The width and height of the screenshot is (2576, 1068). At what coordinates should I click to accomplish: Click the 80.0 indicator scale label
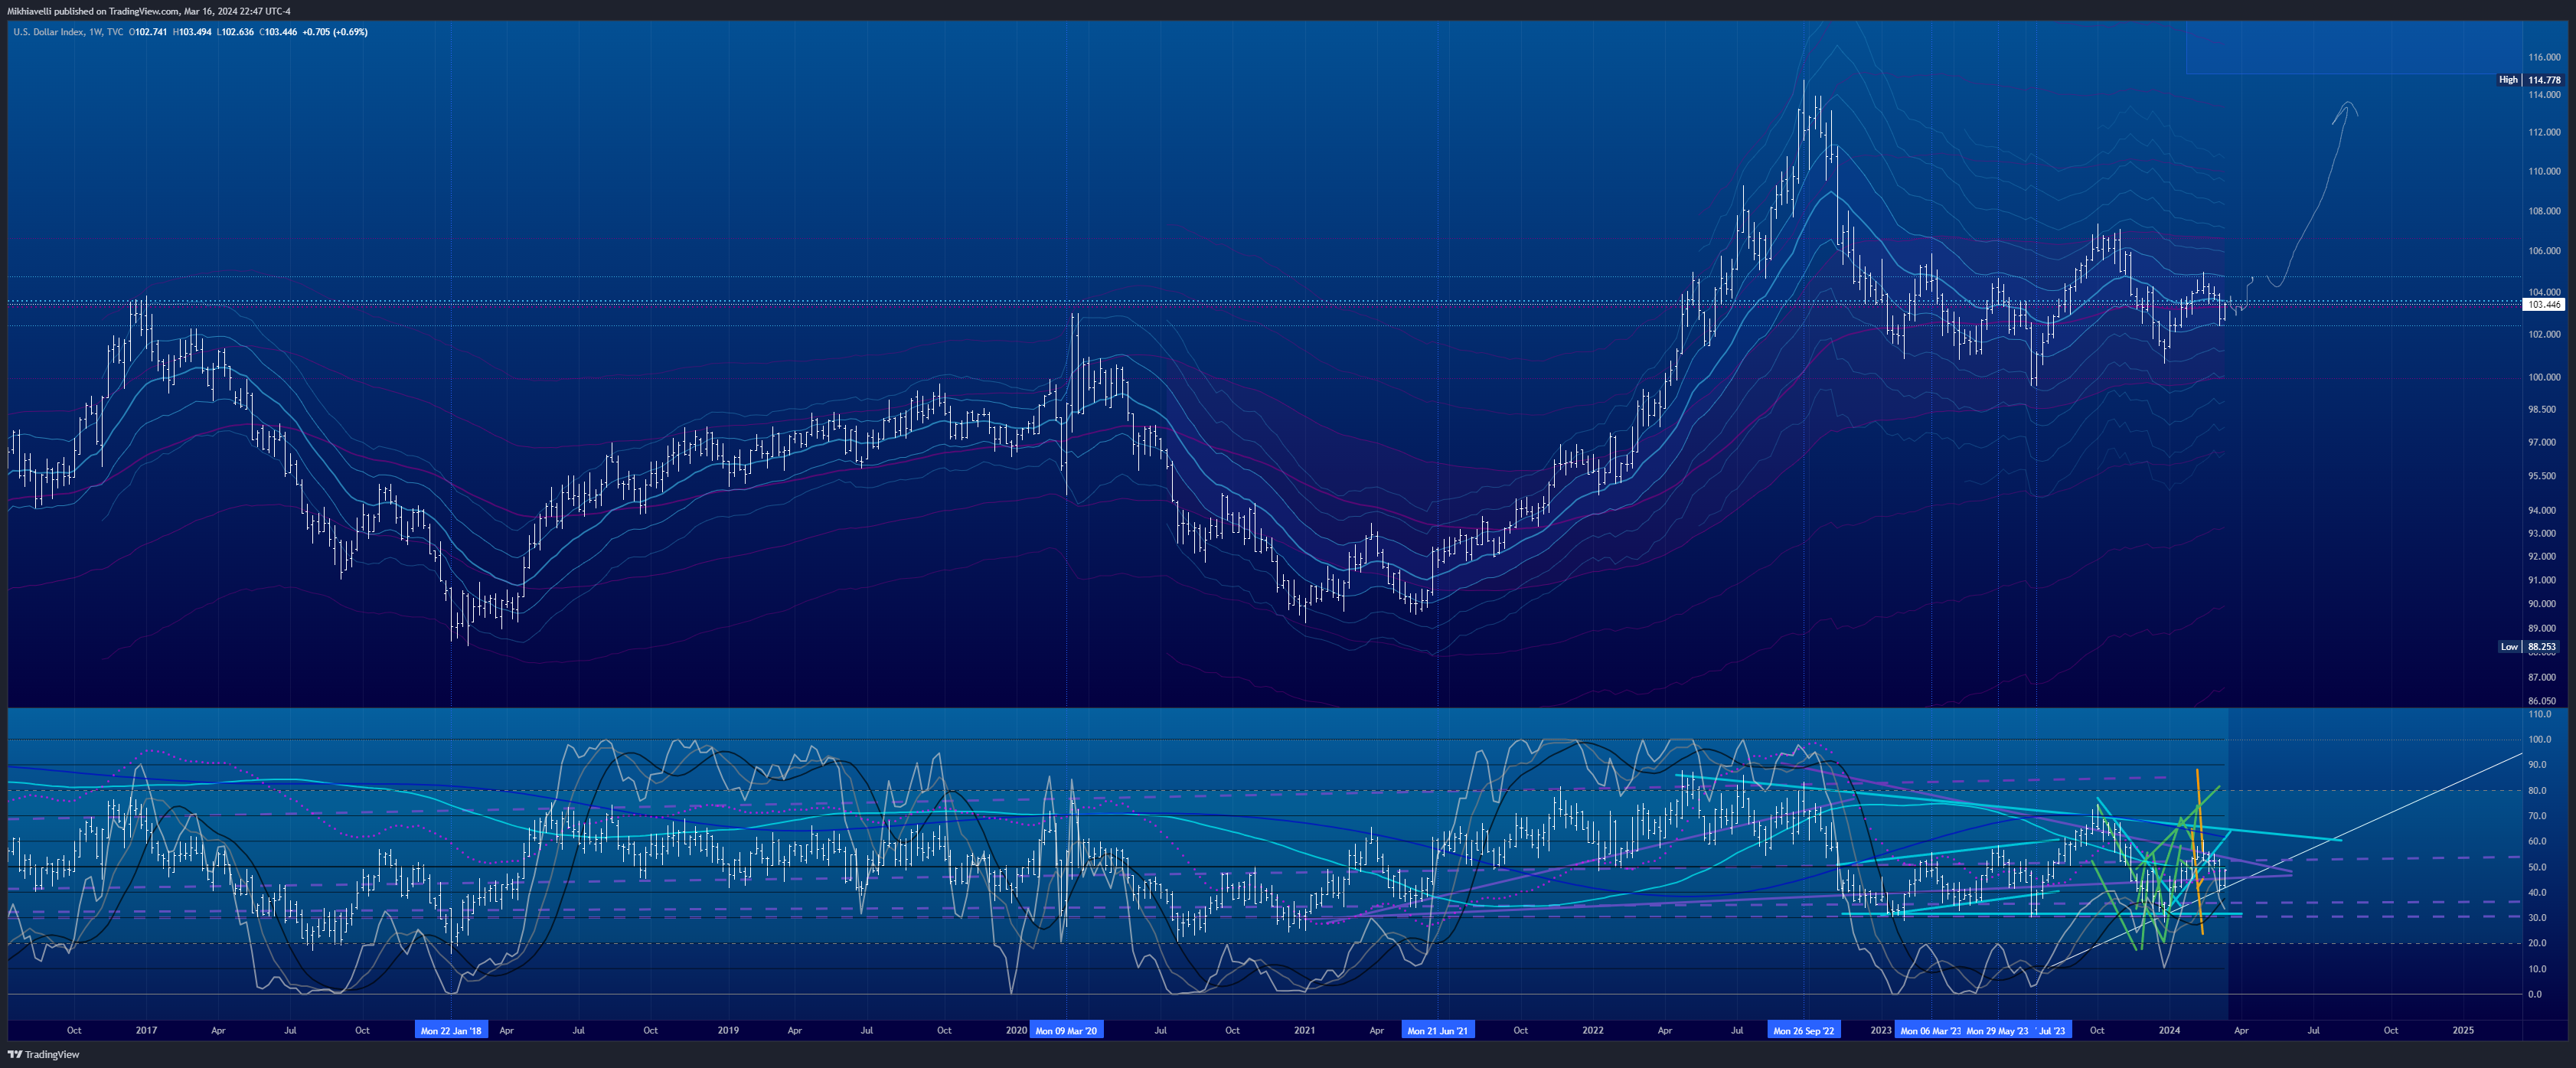(x=2537, y=790)
